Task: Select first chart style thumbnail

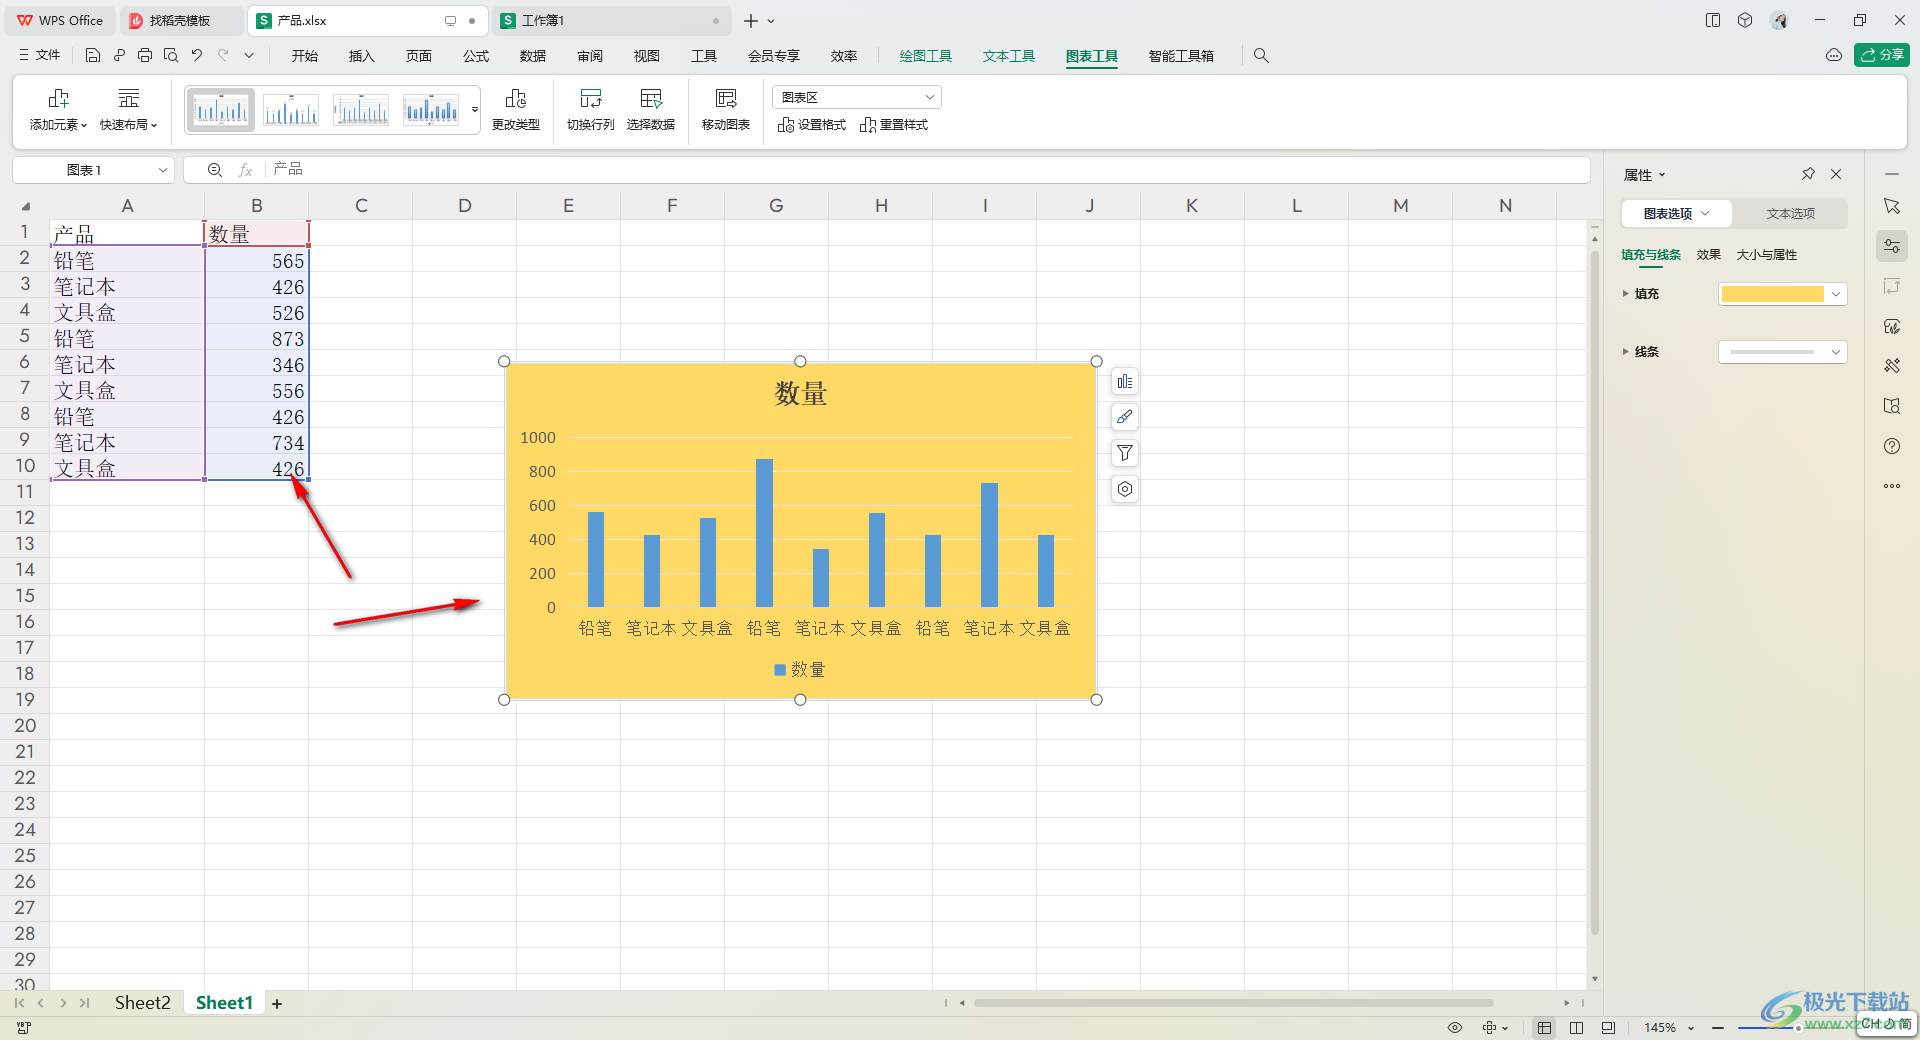Action: 221,109
